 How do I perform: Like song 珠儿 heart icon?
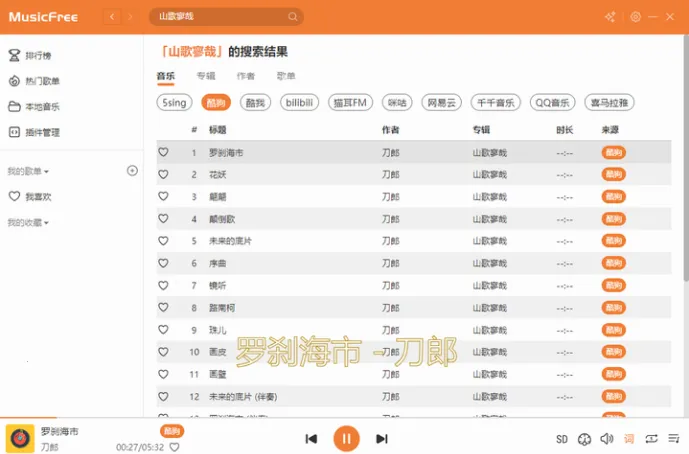(x=163, y=330)
